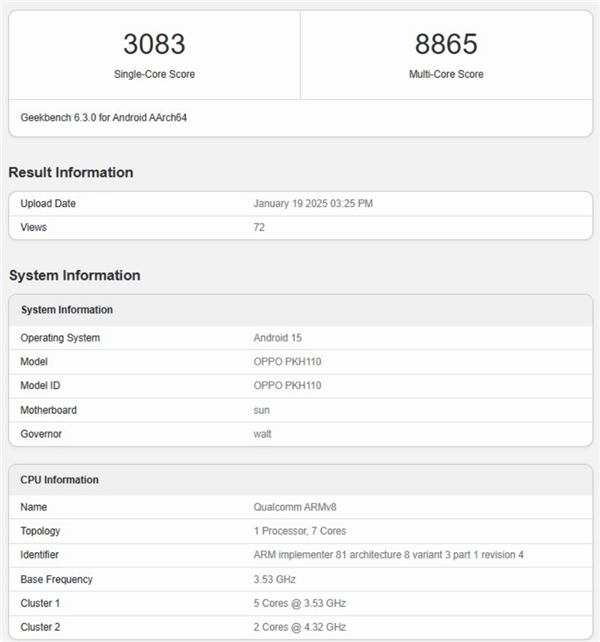The image size is (600, 642).
Task: Click the Views label
Action: tap(34, 227)
